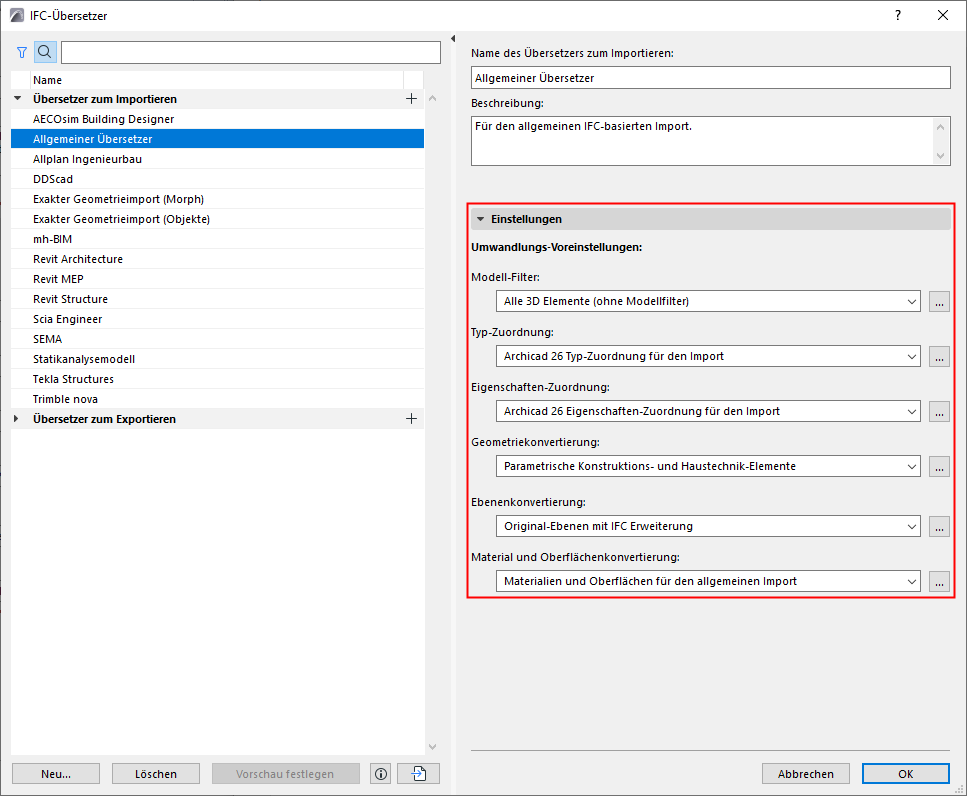967x796 pixels.
Task: Select Statikanalysemodell translator
Action: pos(217,359)
